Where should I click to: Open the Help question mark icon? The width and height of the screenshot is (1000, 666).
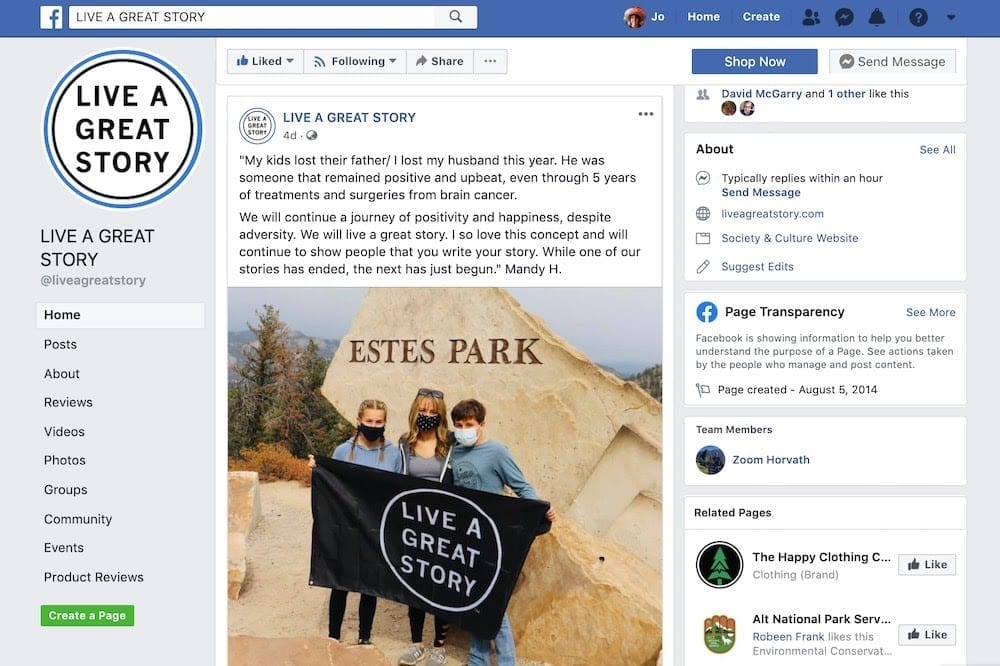coord(918,17)
